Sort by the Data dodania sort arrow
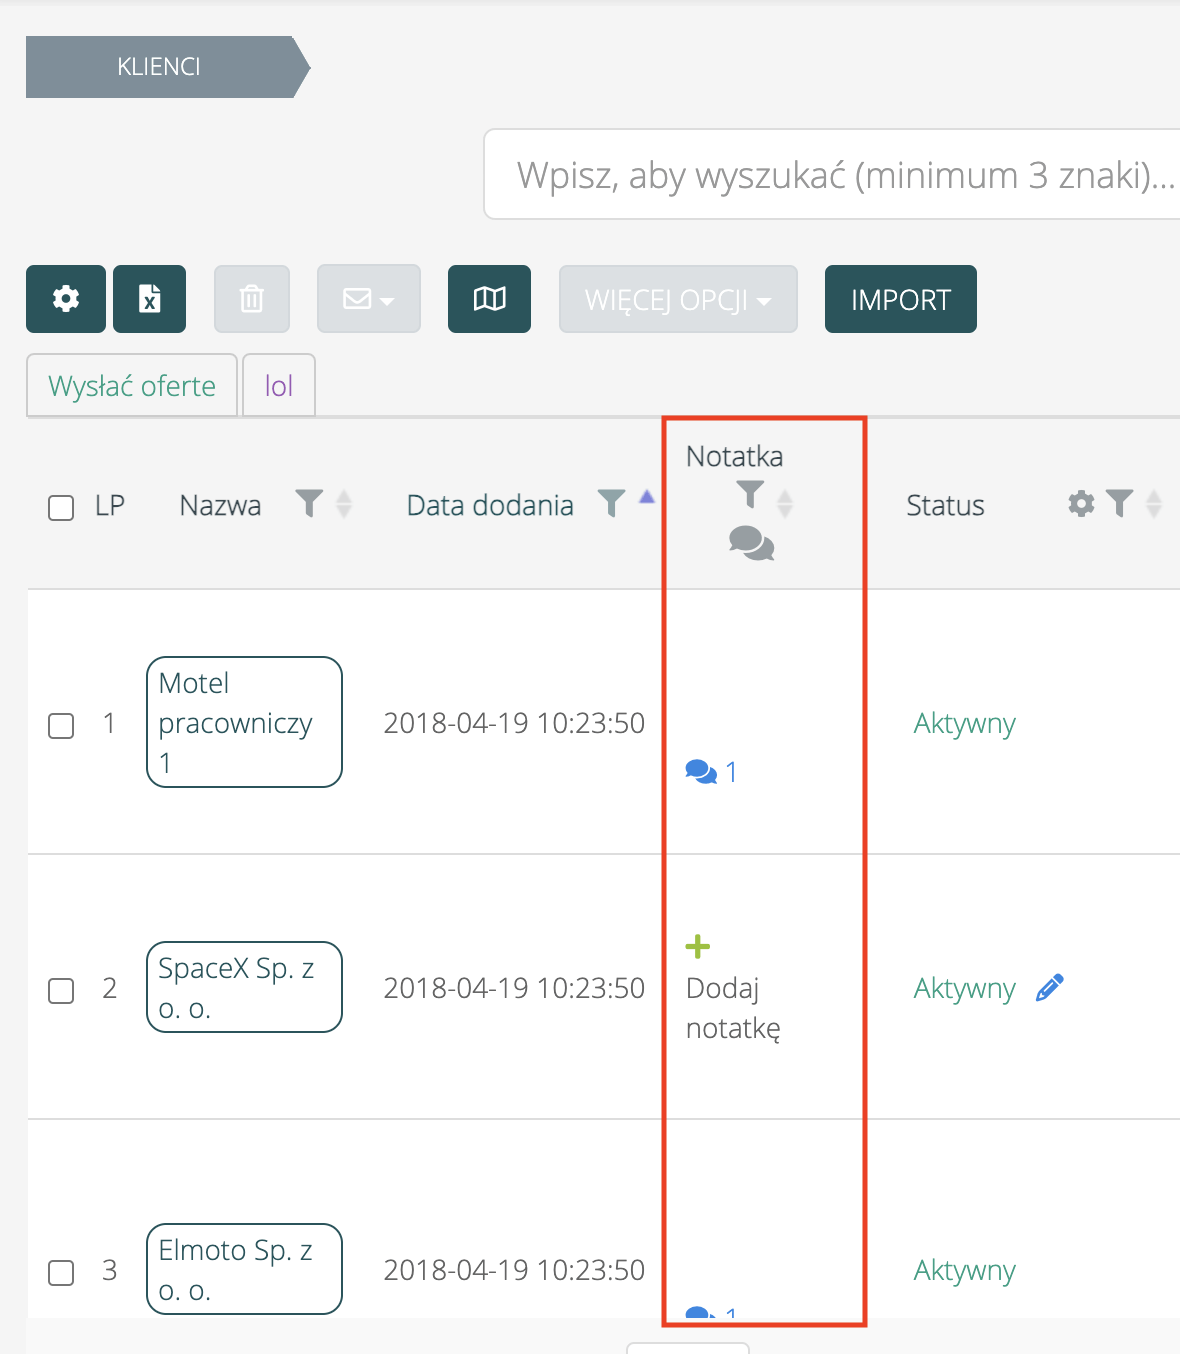The image size is (1180, 1354). [647, 497]
